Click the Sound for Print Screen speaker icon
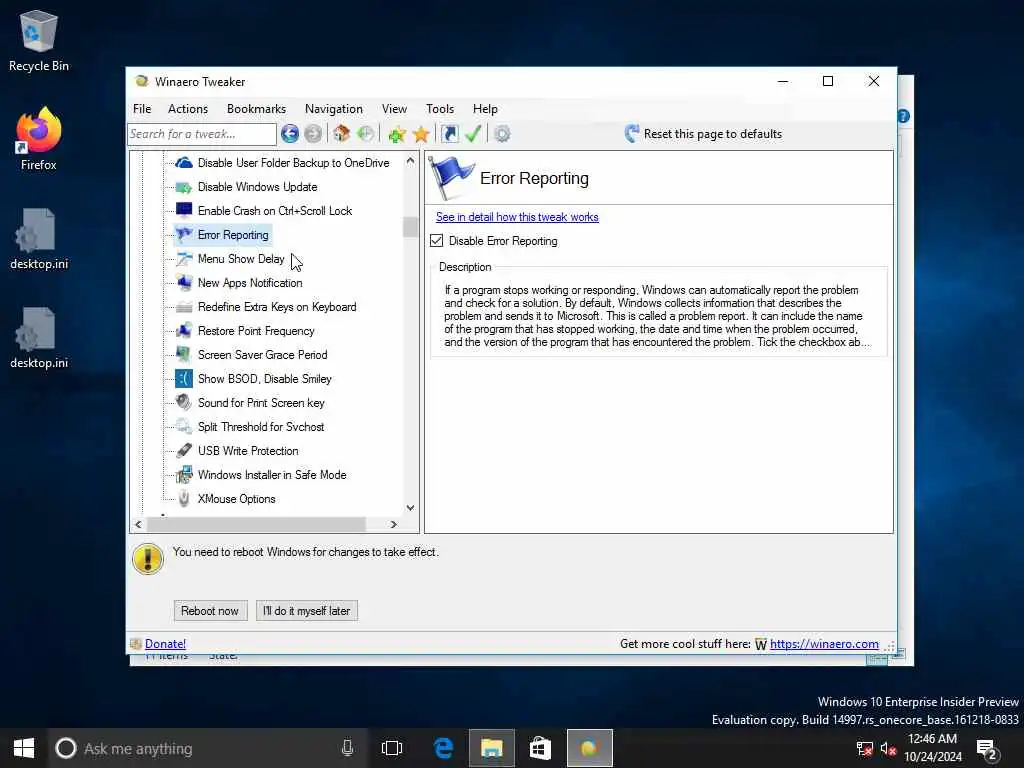This screenshot has width=1024, height=768. 184,402
